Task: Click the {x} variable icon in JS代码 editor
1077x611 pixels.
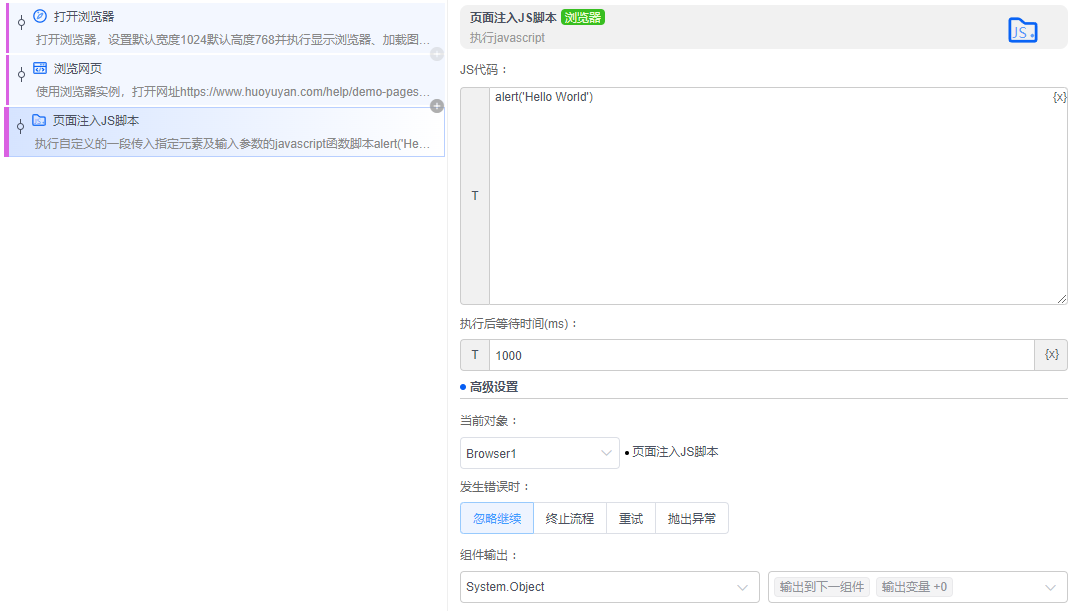Action: pos(1059,97)
